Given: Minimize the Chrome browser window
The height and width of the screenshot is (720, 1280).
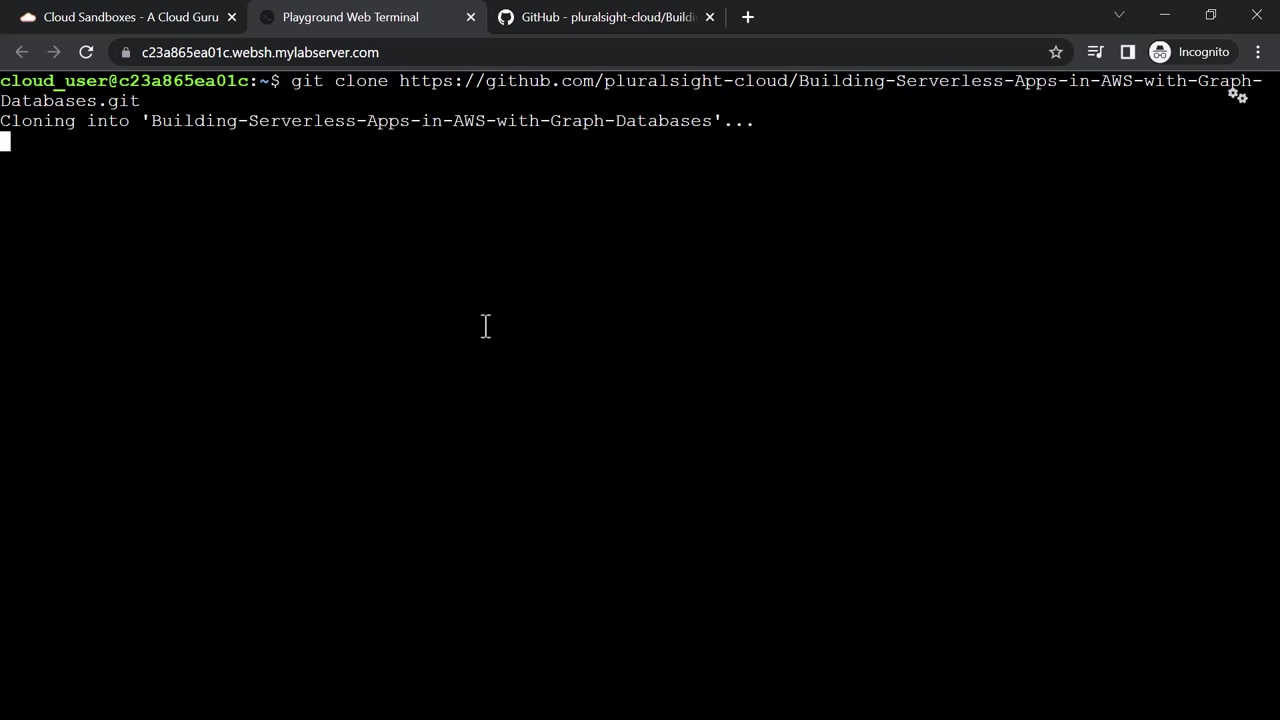Looking at the screenshot, I should [x=1165, y=15].
